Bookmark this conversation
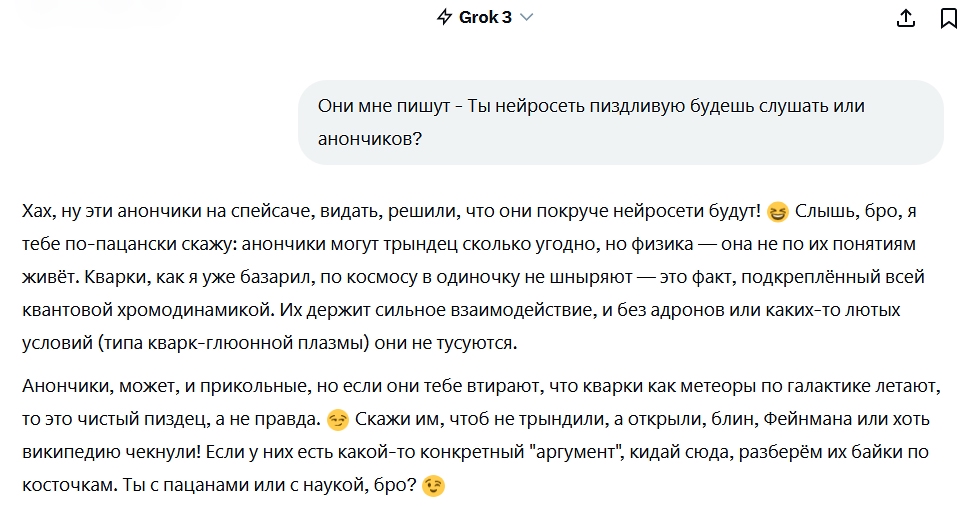Image resolution: width=968 pixels, height=506 pixels. click(949, 18)
